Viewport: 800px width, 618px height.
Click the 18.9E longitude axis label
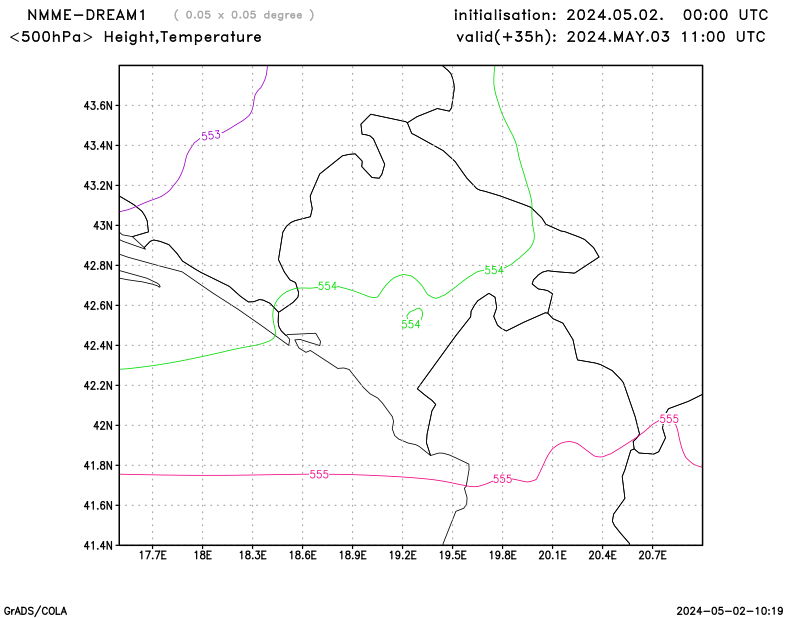353,555
